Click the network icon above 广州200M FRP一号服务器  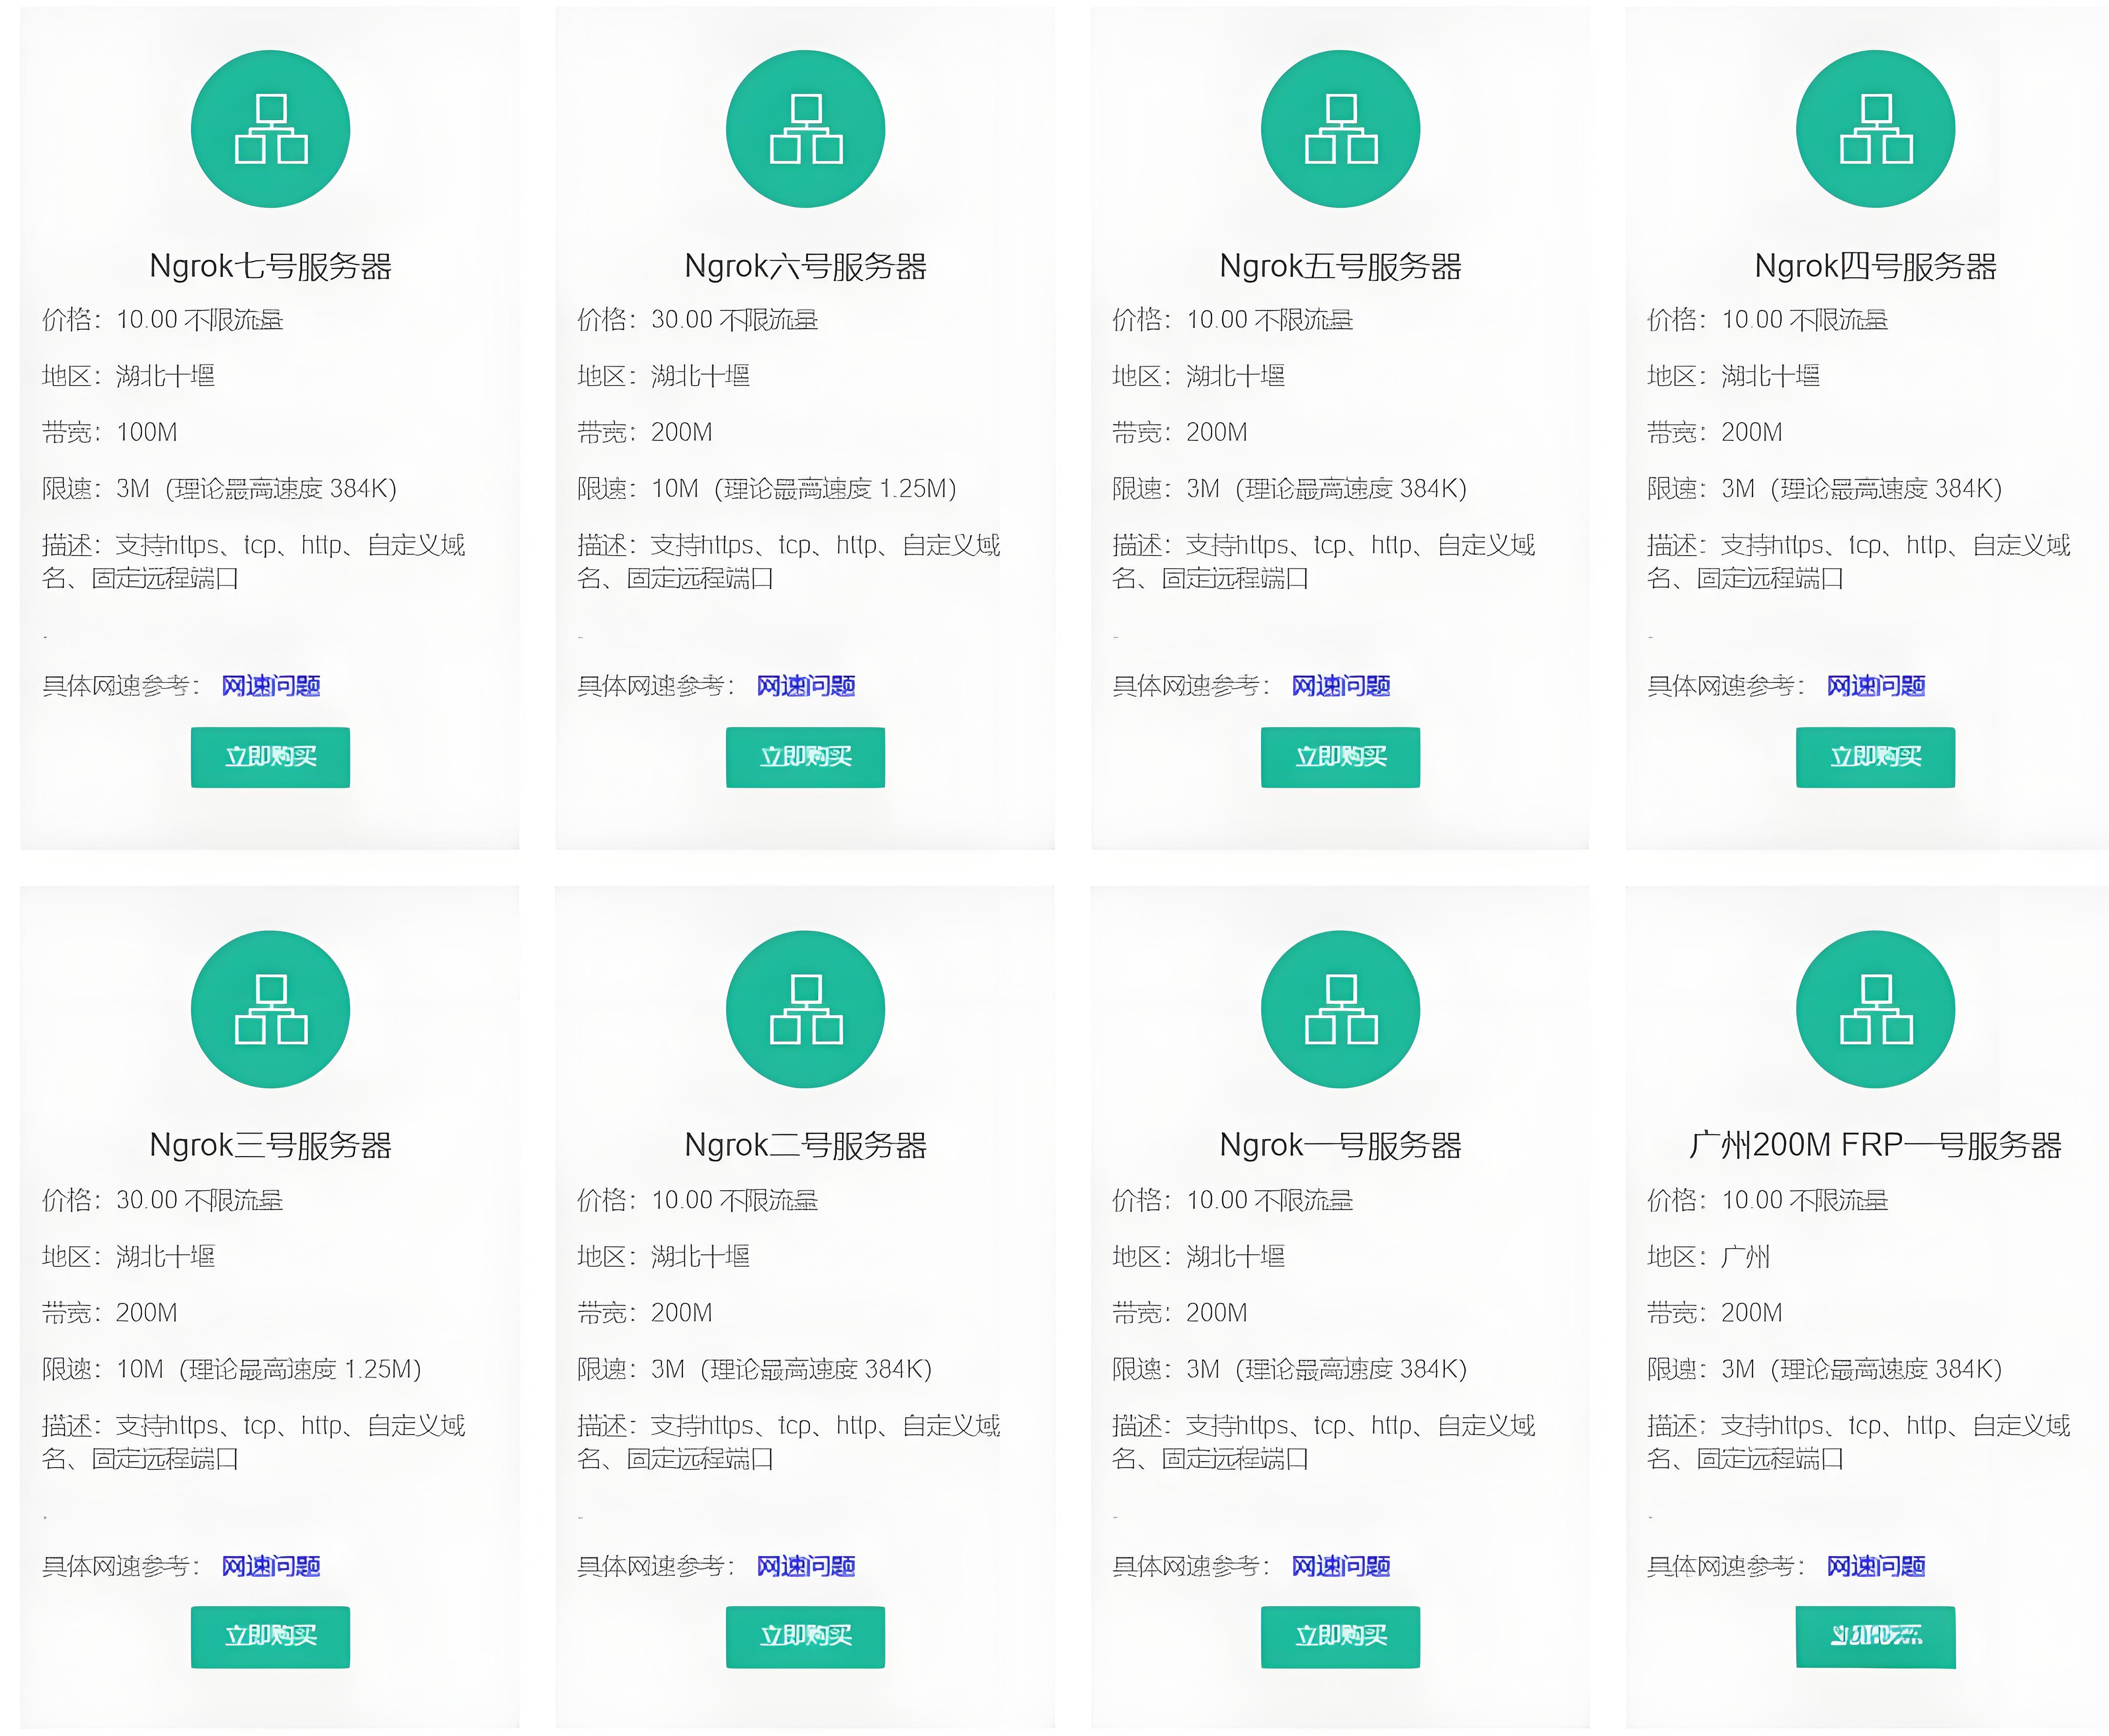coord(1875,1009)
